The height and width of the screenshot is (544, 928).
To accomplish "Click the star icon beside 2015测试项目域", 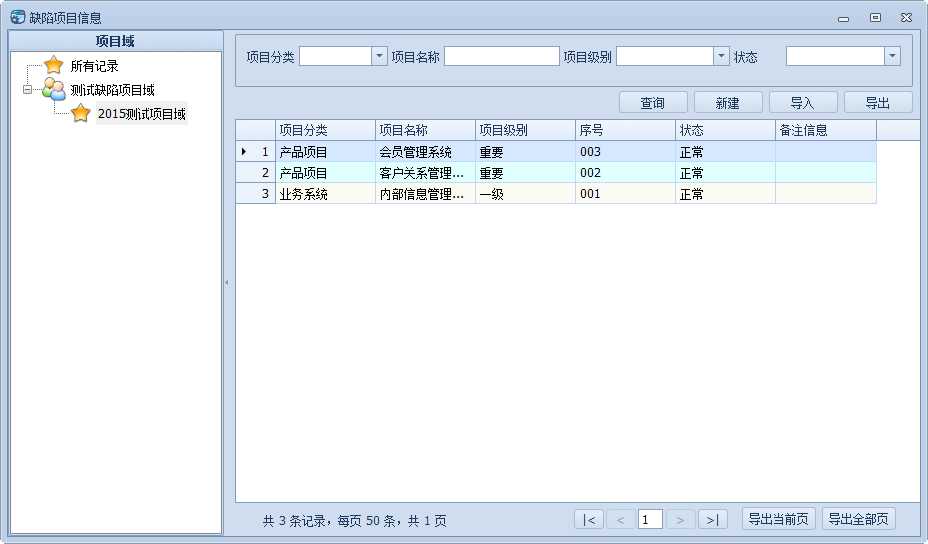I will 80,113.
